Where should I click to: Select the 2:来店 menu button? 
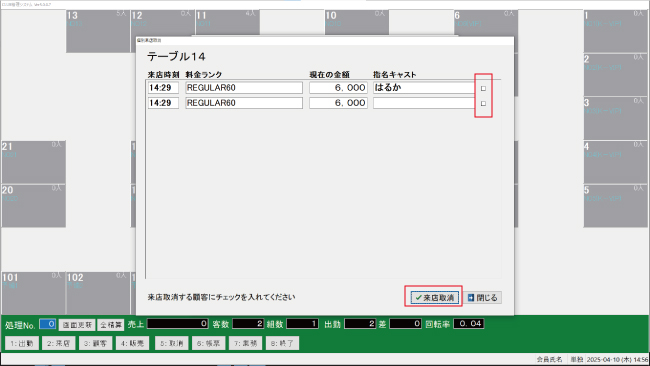[58, 343]
